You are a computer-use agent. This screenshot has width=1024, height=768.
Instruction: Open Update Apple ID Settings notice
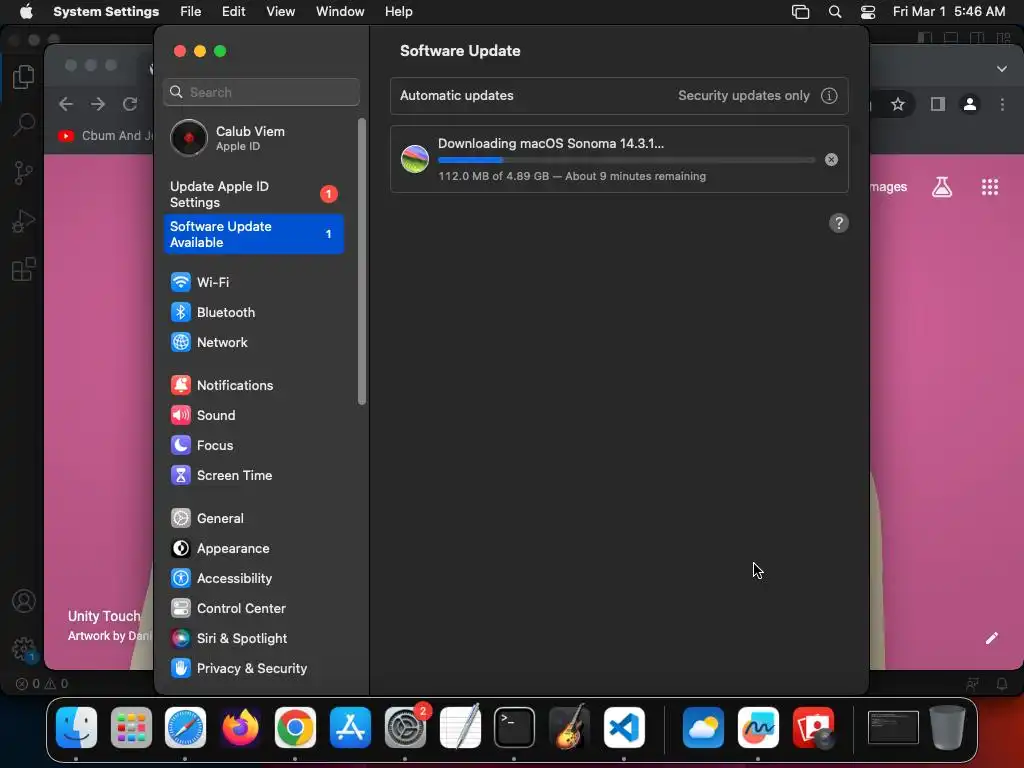click(x=254, y=194)
